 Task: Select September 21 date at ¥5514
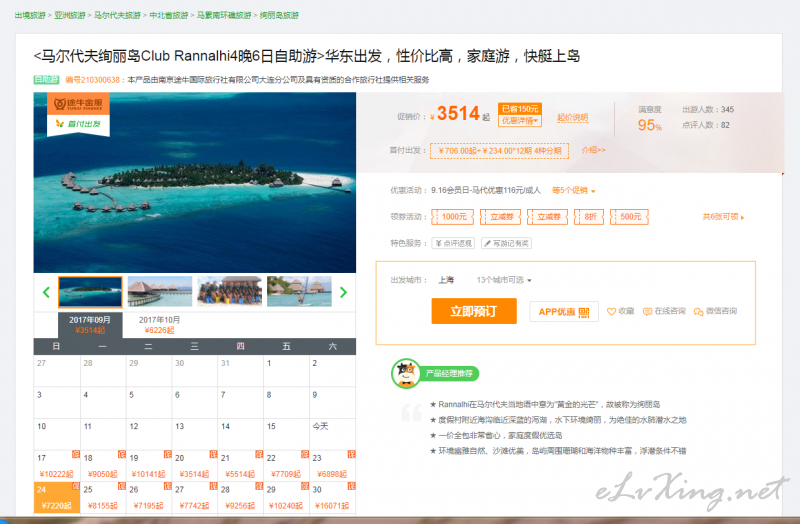click(241, 465)
